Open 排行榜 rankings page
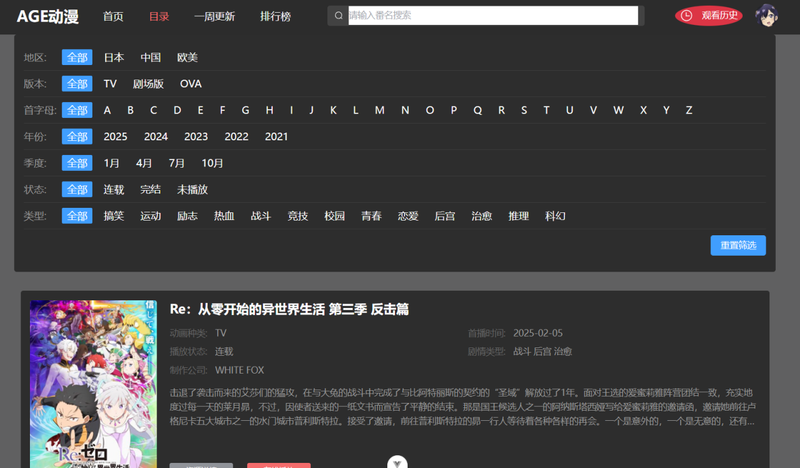Image resolution: width=800 pixels, height=468 pixels. [276, 16]
